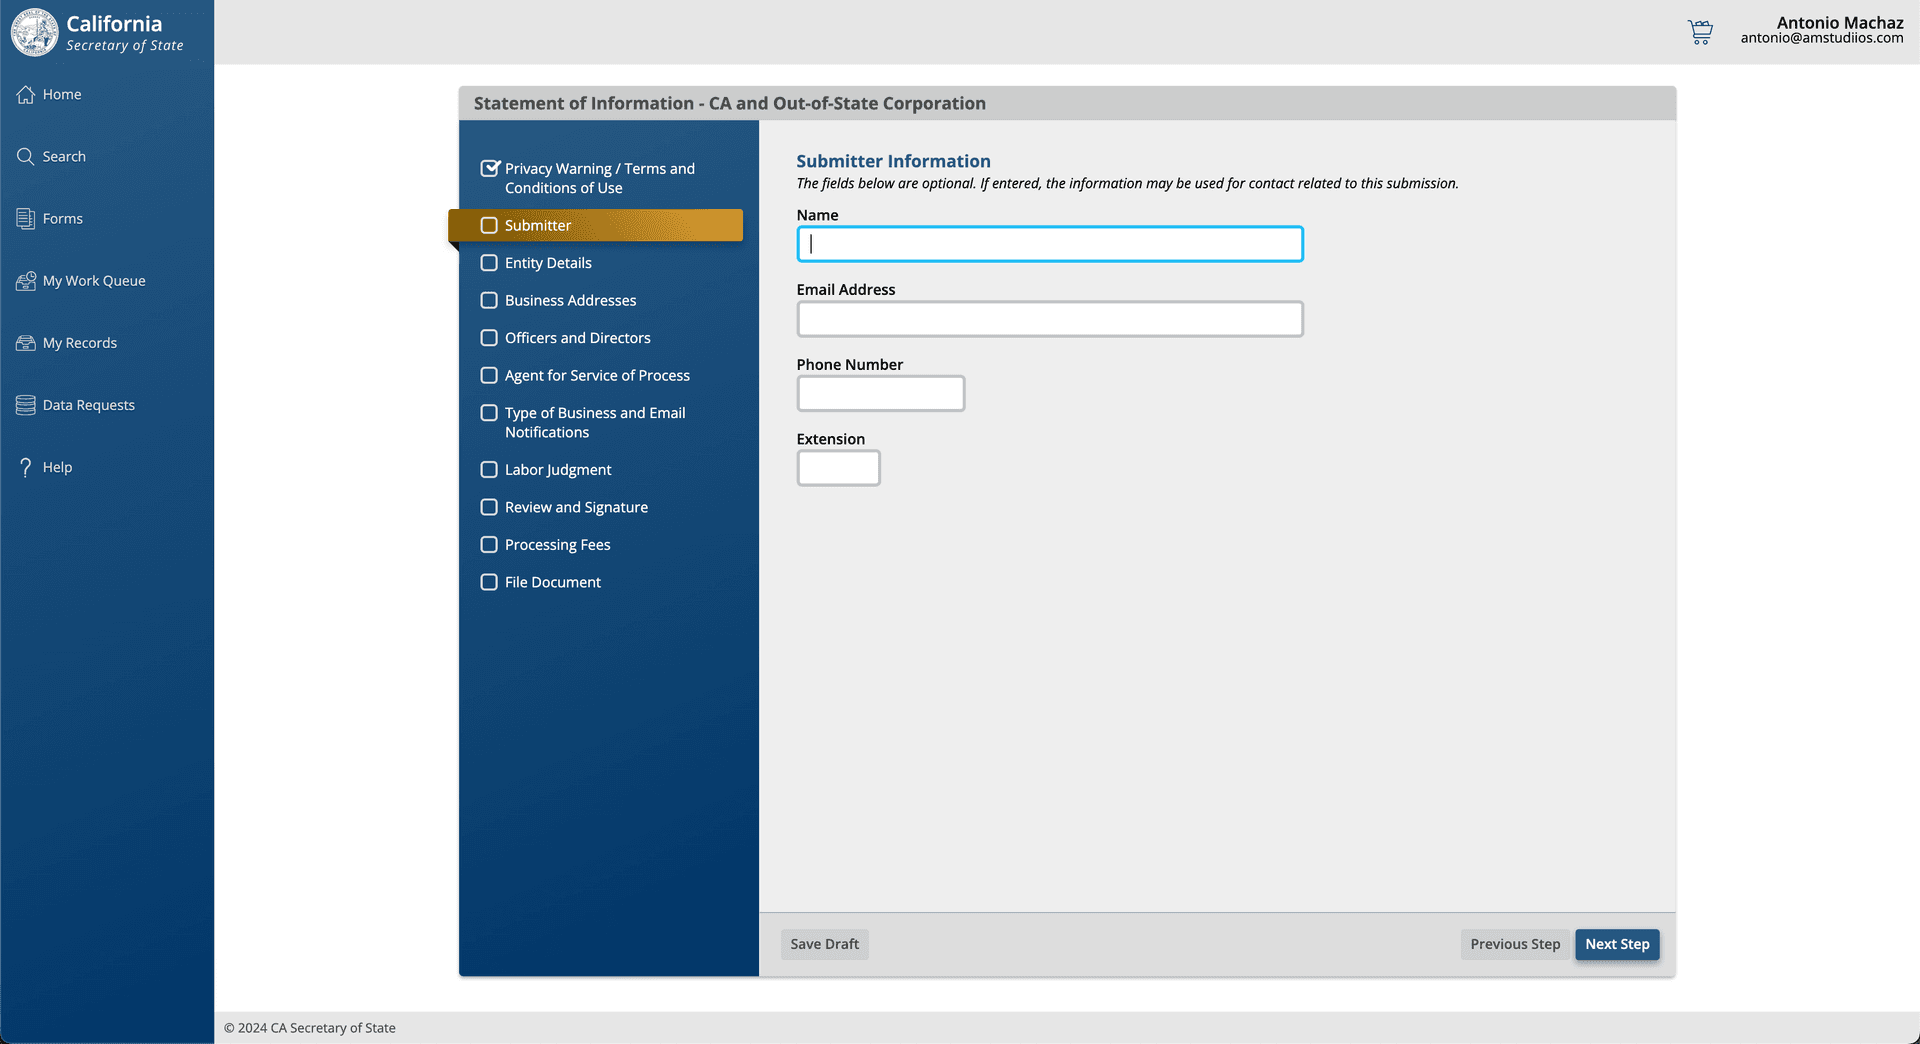
Task: Open the shopping cart icon
Action: coord(1700,32)
